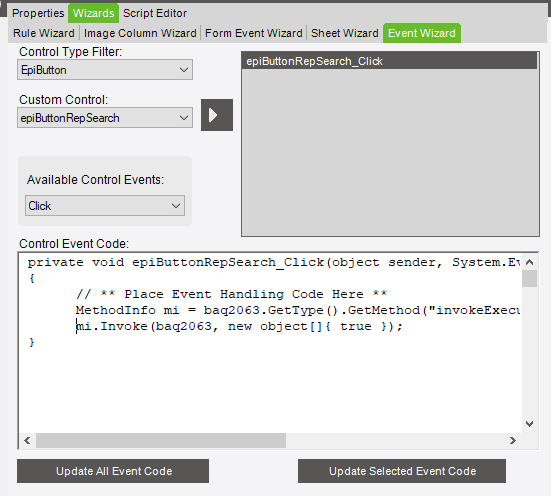Open the Custom Control dropdown
This screenshot has height=496, width=551.
click(105, 117)
